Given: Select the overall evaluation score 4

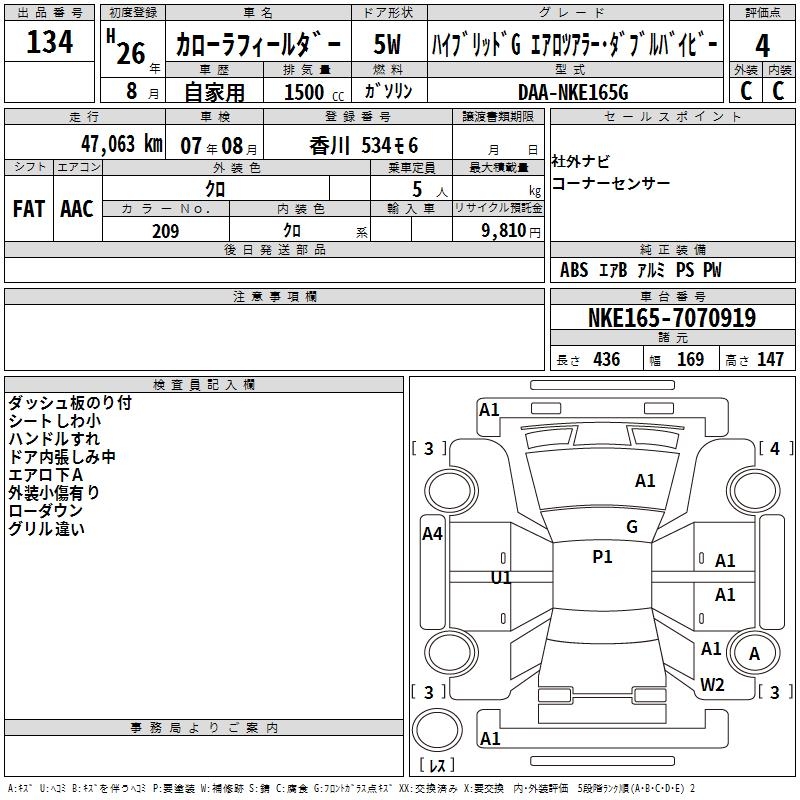Looking at the screenshot, I should (x=762, y=45).
